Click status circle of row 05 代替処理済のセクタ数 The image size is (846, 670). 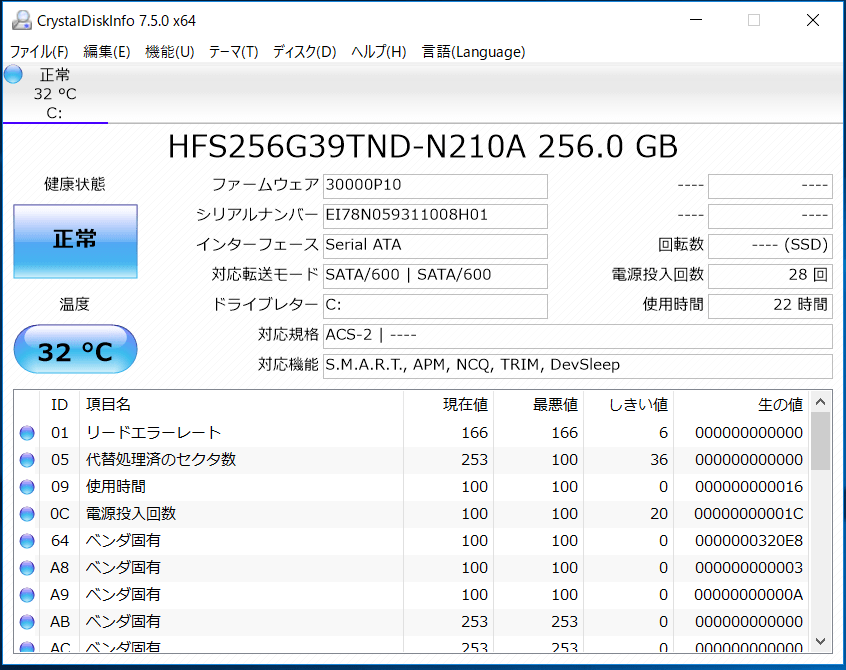[27, 460]
